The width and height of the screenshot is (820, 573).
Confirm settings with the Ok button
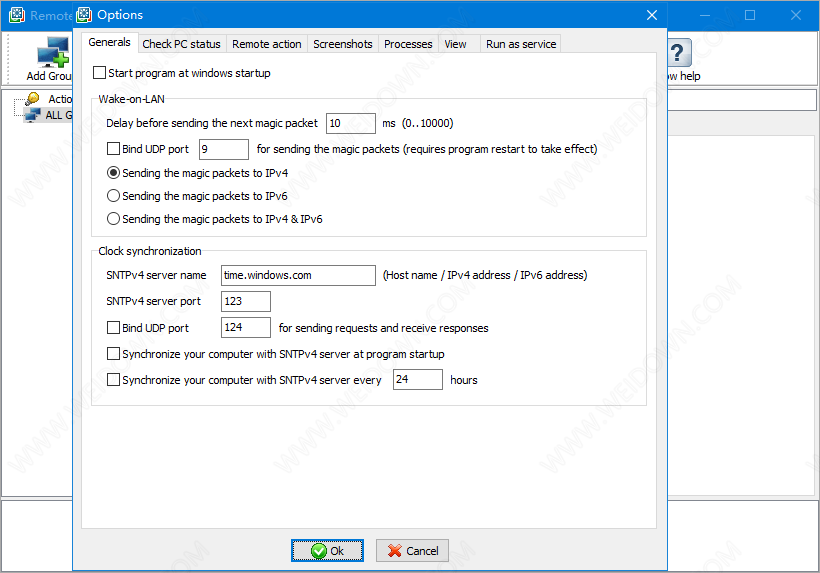point(327,551)
